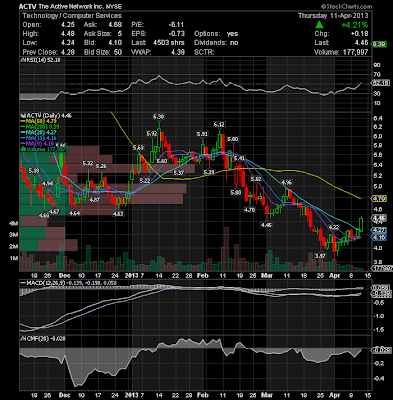
Task: Click the 'Options: yes' field
Action: pyautogui.click(x=216, y=34)
